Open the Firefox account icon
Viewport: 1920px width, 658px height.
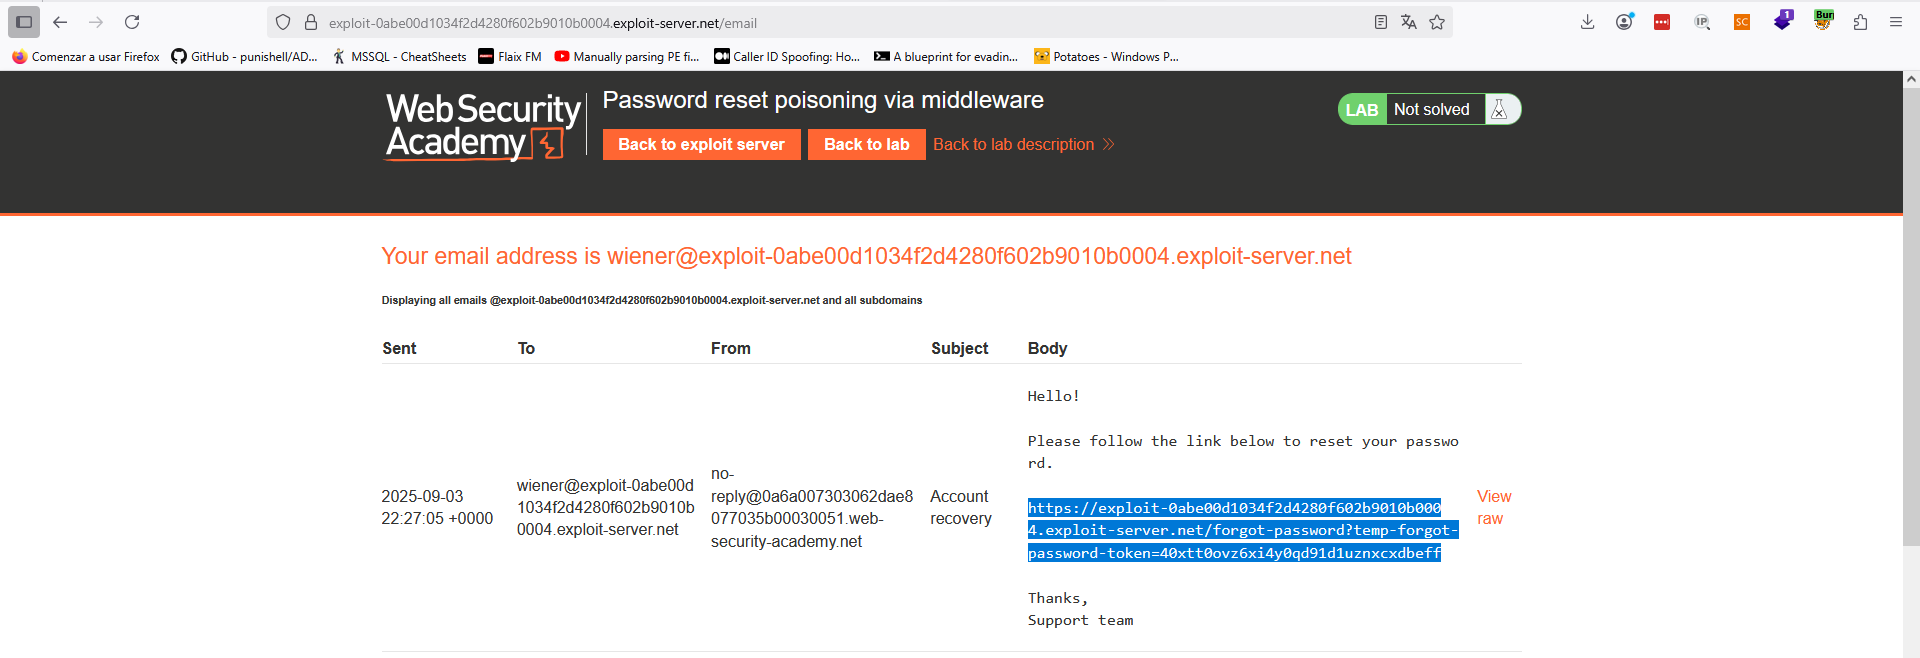[x=1624, y=22]
